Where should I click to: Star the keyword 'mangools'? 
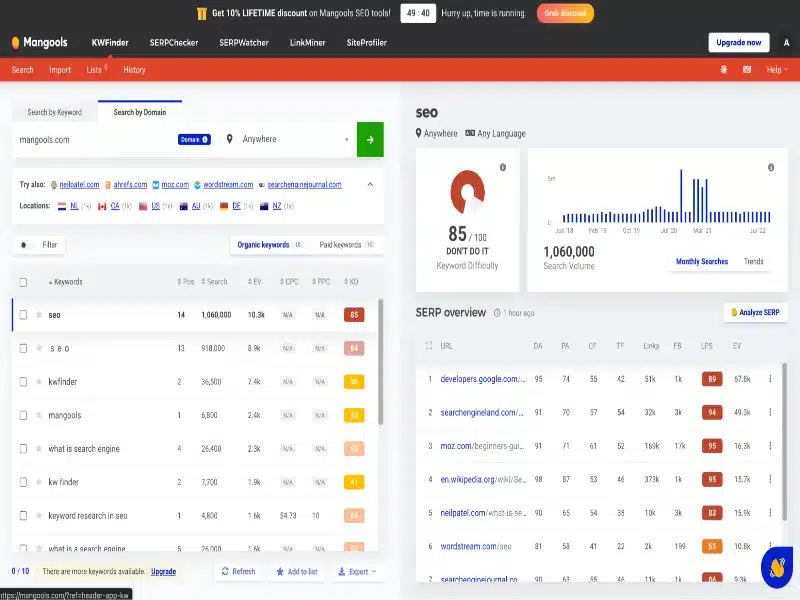(39, 415)
